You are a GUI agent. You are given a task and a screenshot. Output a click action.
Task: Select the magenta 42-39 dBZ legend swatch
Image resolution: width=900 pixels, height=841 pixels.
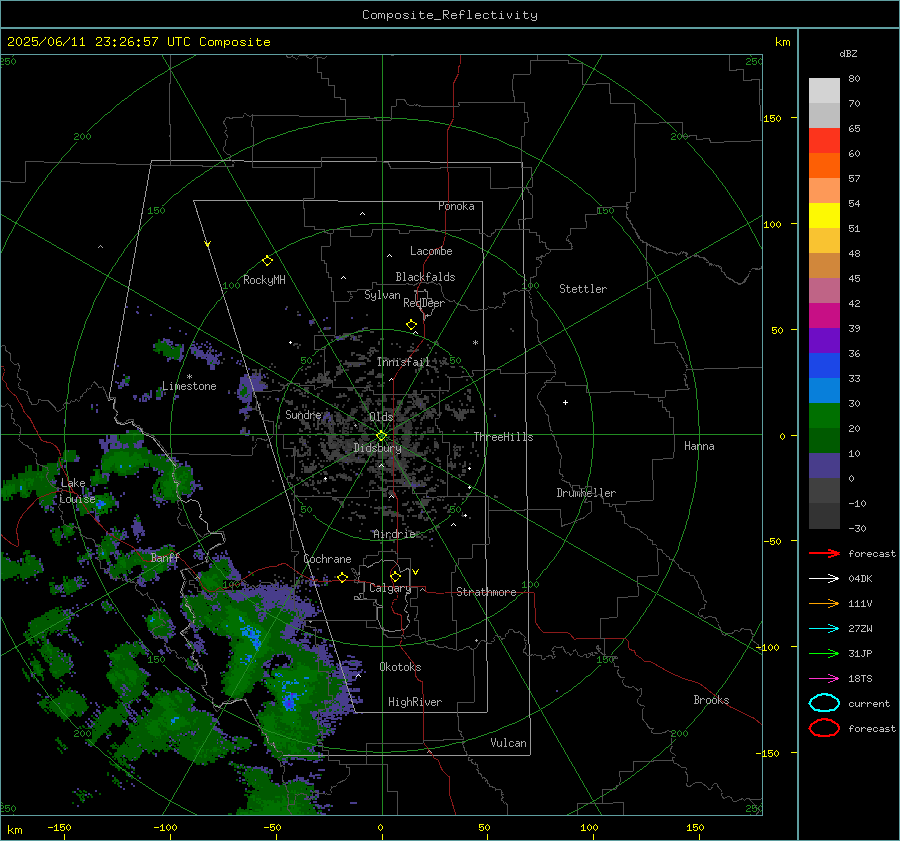tap(824, 316)
